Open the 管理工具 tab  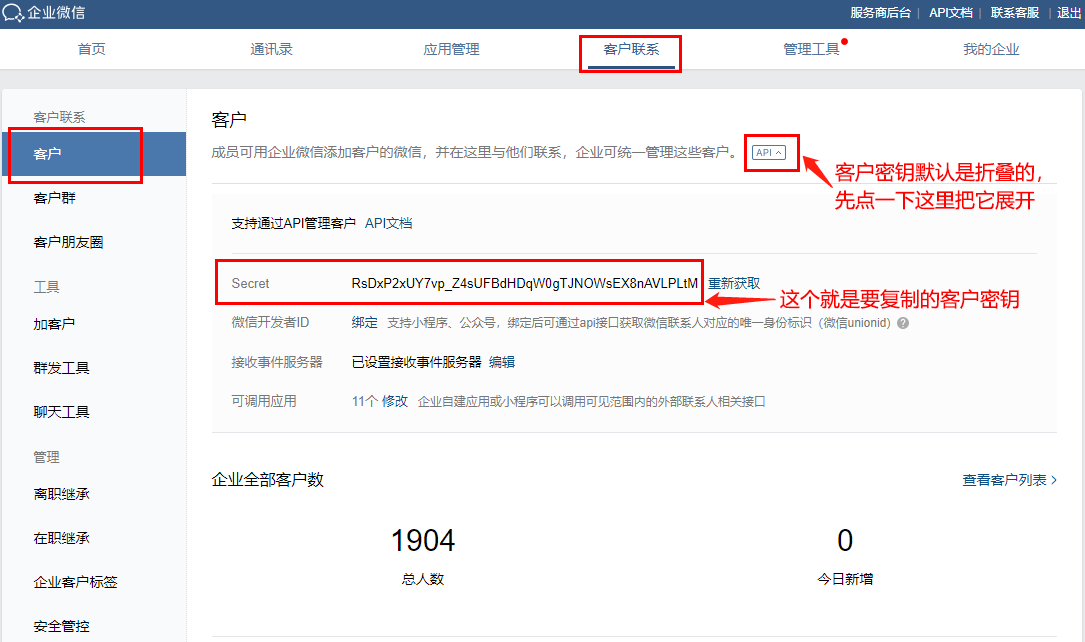click(811, 49)
